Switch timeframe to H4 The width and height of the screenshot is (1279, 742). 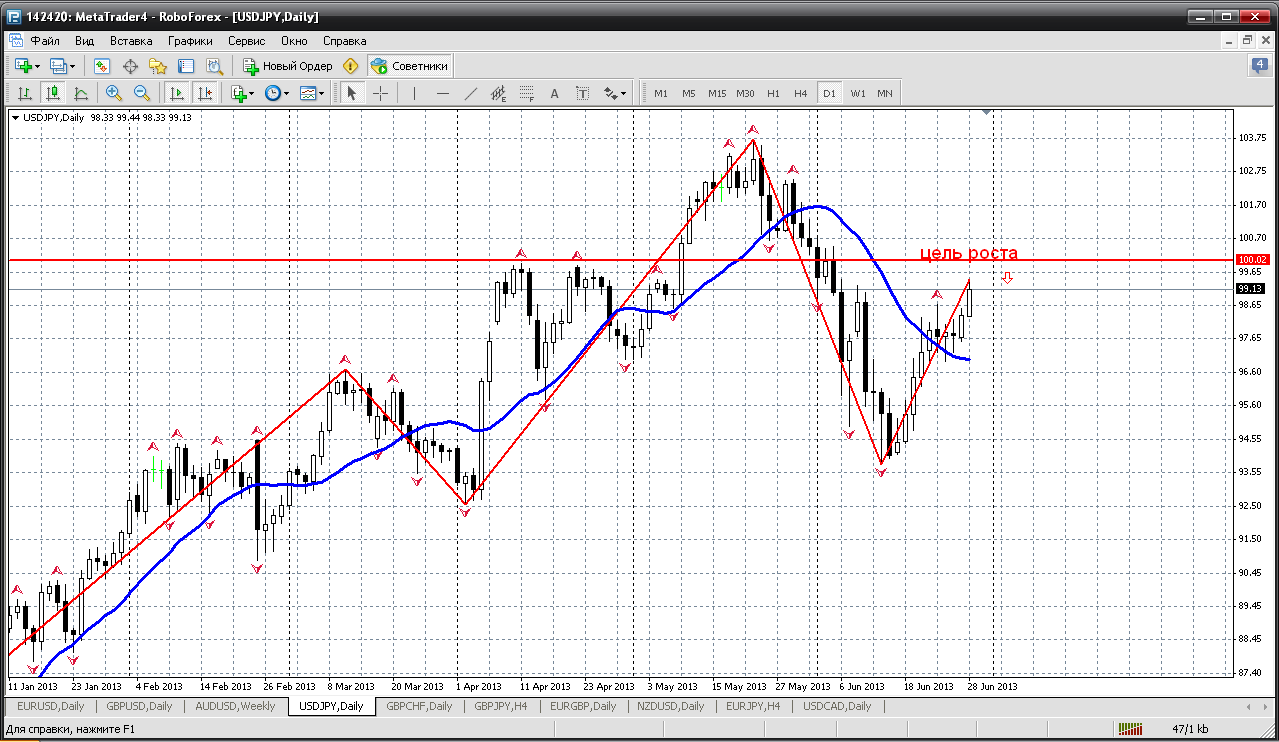[x=801, y=93]
